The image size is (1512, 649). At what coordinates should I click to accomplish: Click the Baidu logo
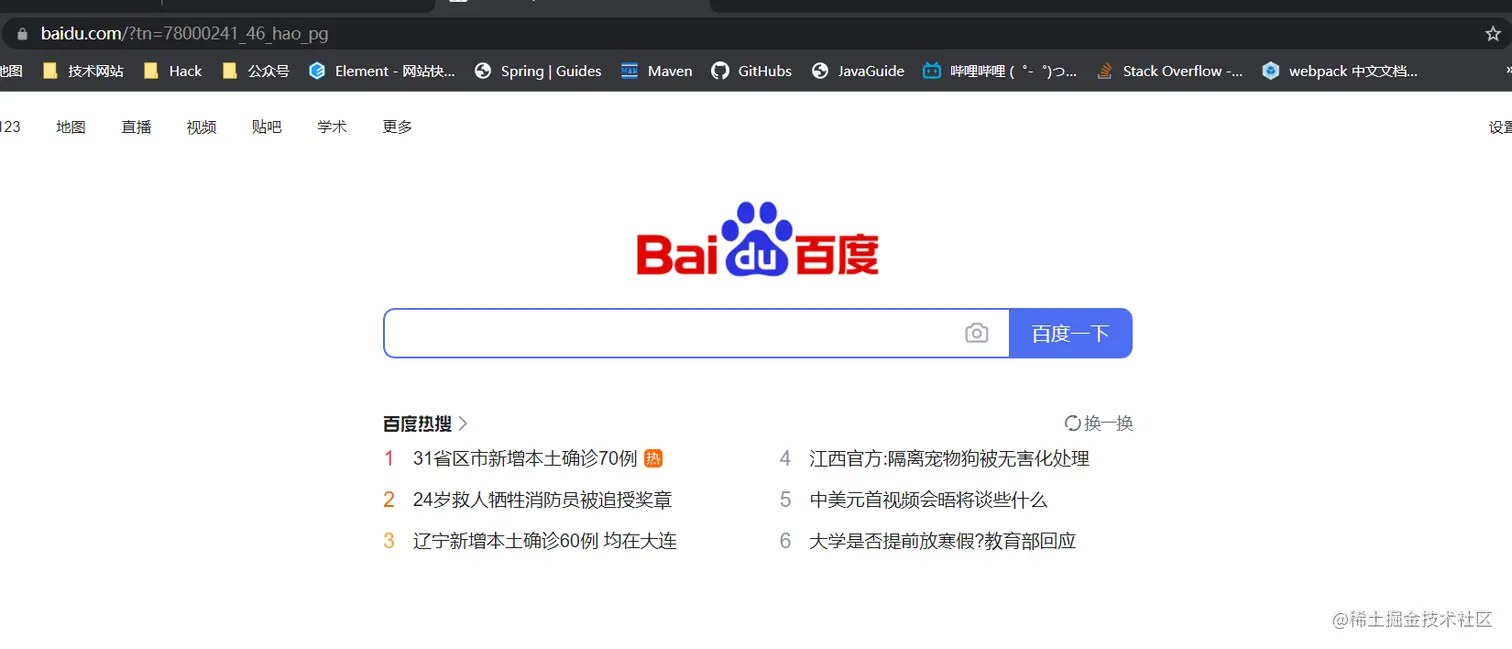[757, 239]
